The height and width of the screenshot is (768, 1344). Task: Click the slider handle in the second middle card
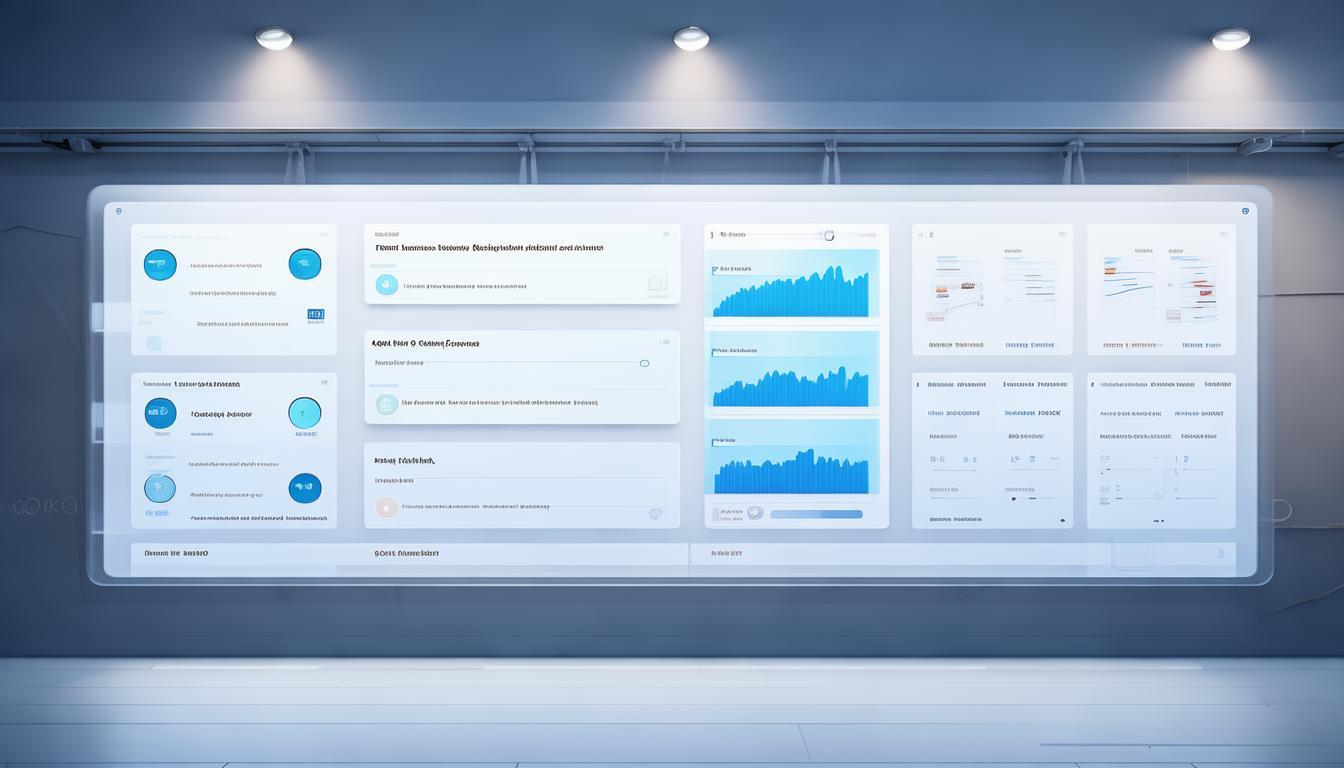coord(644,363)
